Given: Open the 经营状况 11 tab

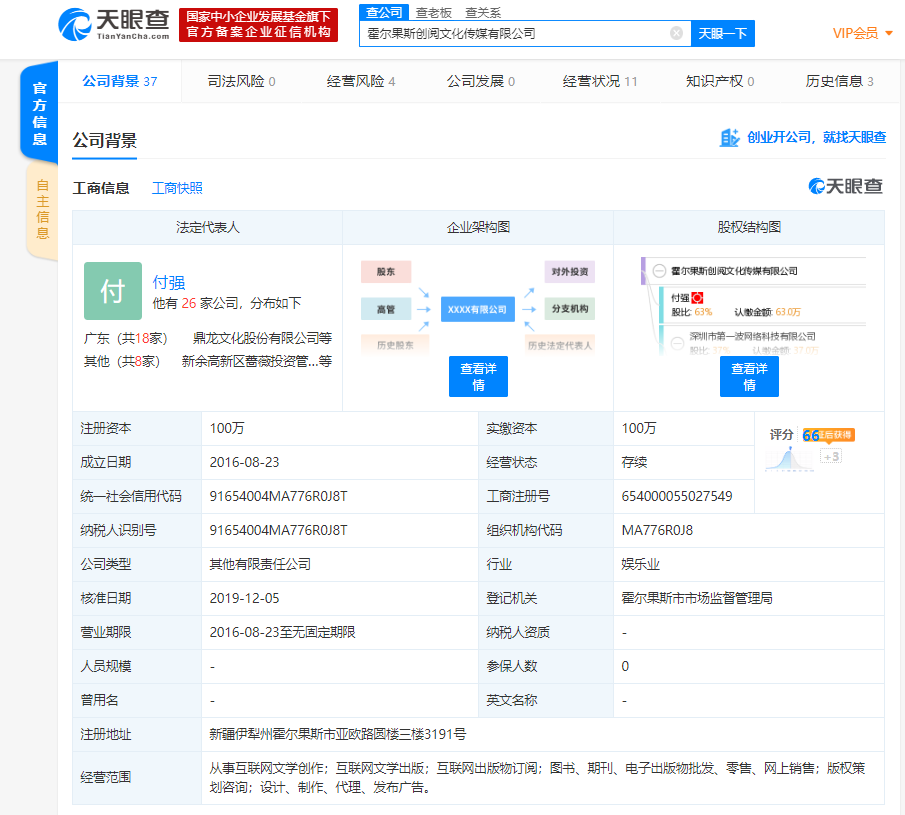Looking at the screenshot, I should click(x=600, y=81).
